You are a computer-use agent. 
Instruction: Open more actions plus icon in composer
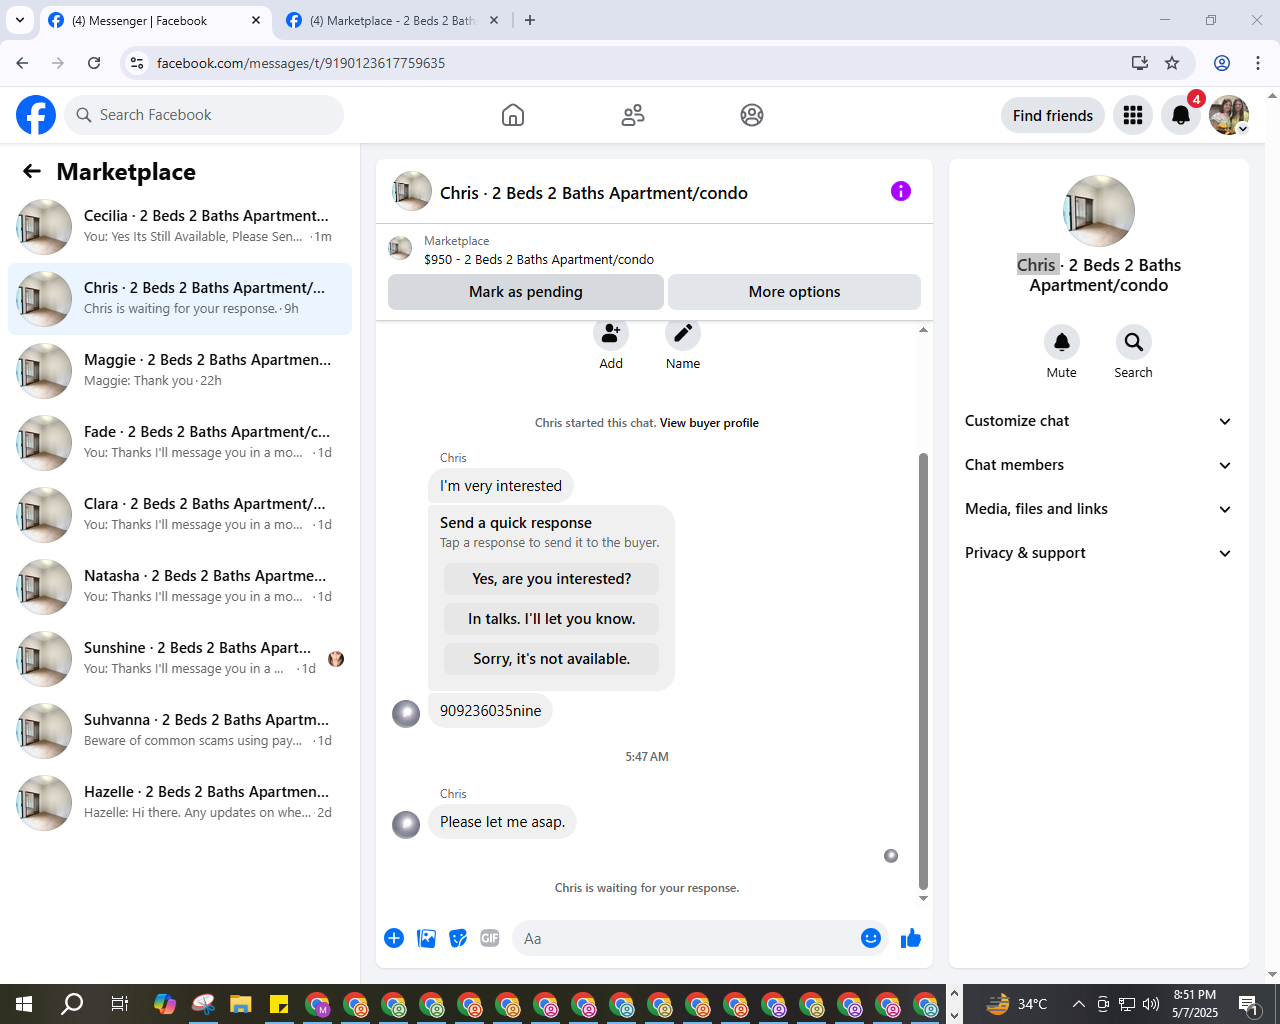(394, 938)
